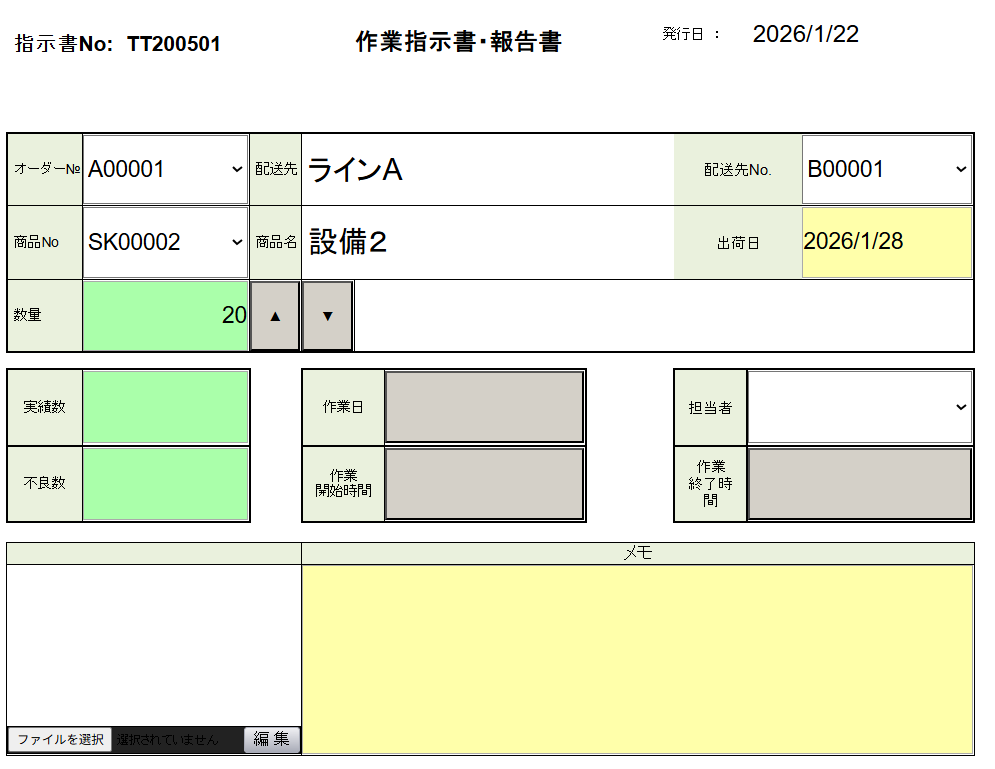Open the オーダー№ dropdown showing A00001
This screenshot has width=995, height=769.
click(x=165, y=170)
